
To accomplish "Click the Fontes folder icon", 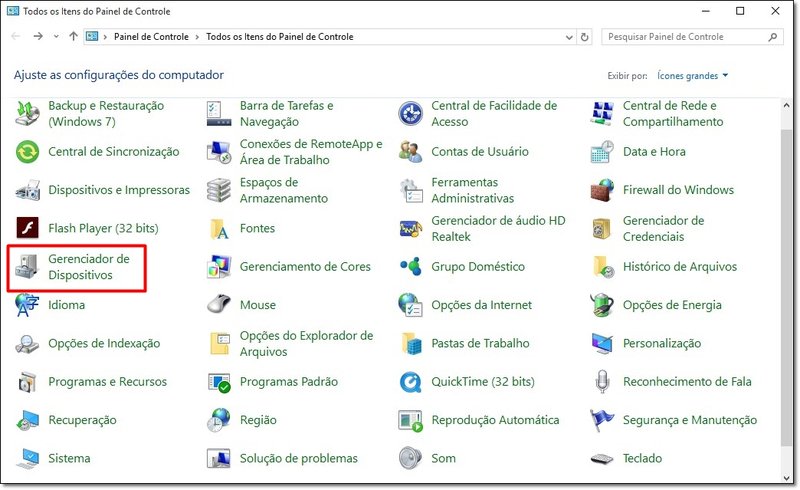I will [x=219, y=228].
